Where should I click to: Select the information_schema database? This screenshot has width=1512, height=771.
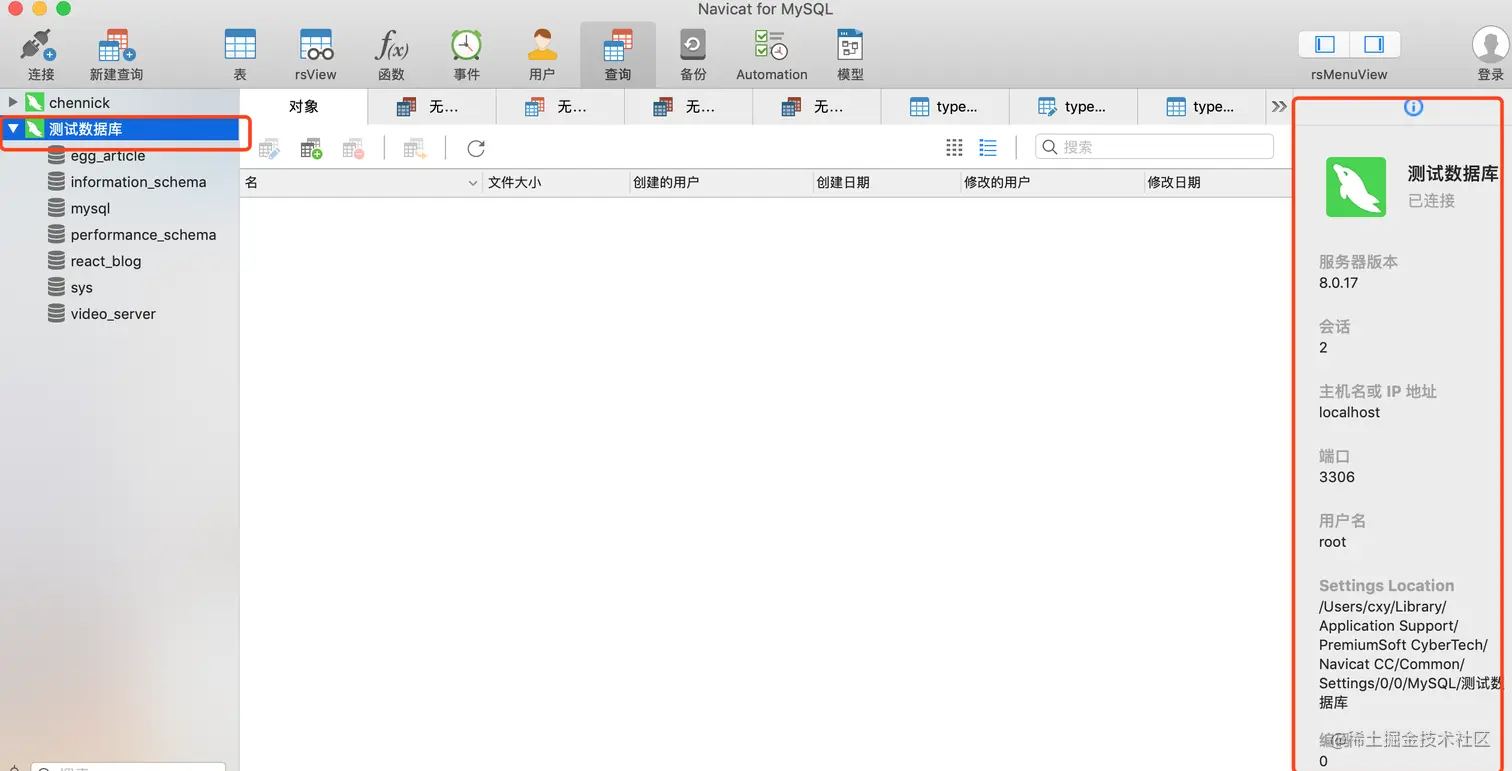(138, 182)
